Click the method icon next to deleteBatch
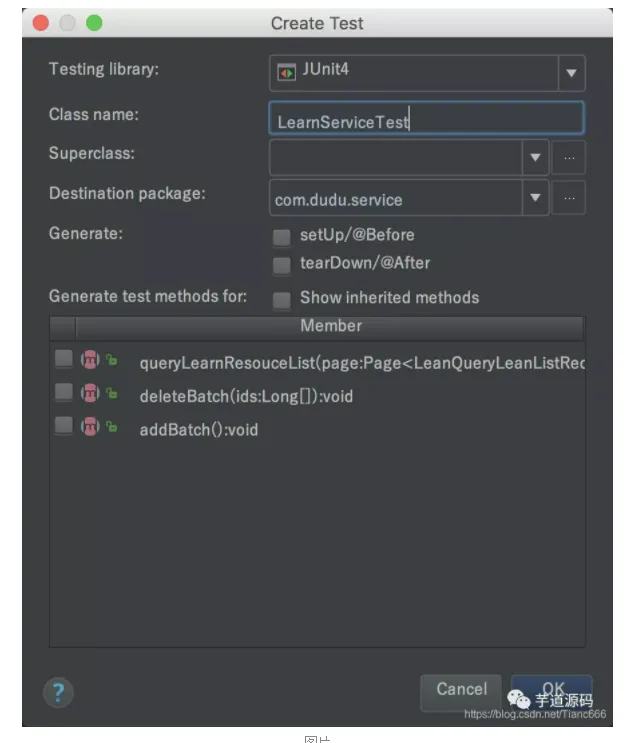This screenshot has height=743, width=632. click(90, 393)
